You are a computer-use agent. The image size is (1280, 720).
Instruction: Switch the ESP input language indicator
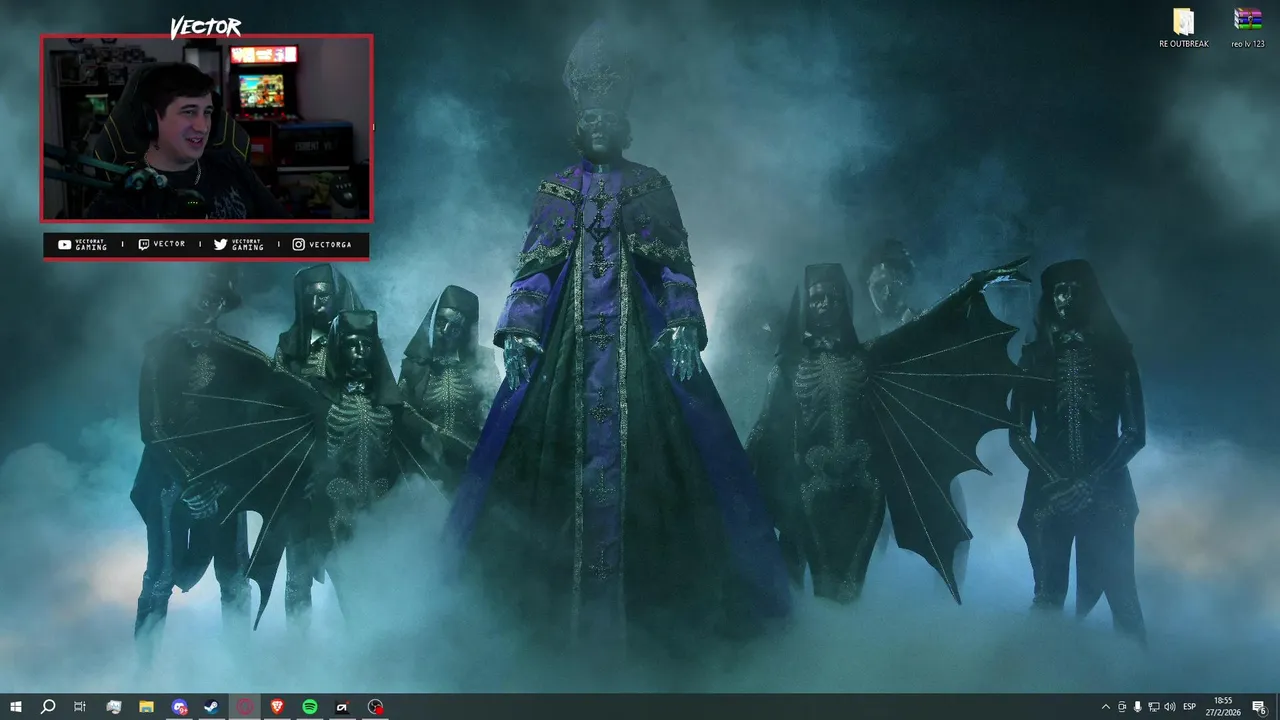1190,707
